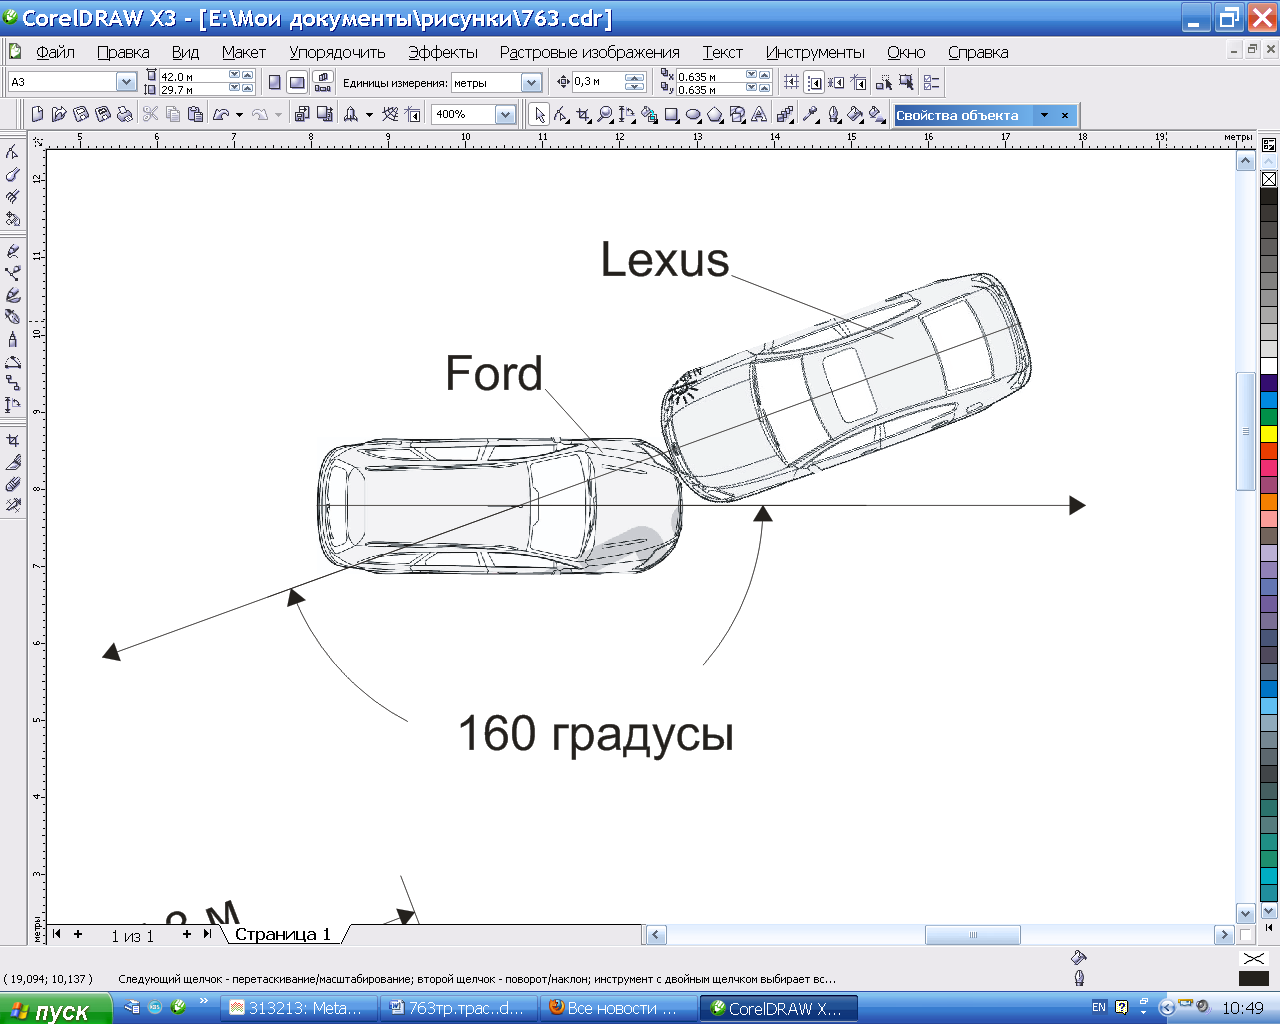Click the Copy icon

173,114
